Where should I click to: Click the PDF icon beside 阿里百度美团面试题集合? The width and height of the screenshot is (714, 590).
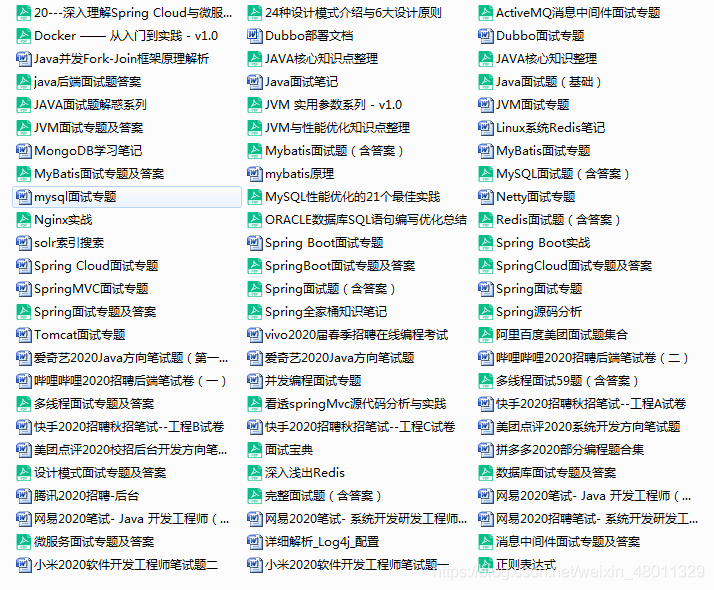(x=485, y=335)
